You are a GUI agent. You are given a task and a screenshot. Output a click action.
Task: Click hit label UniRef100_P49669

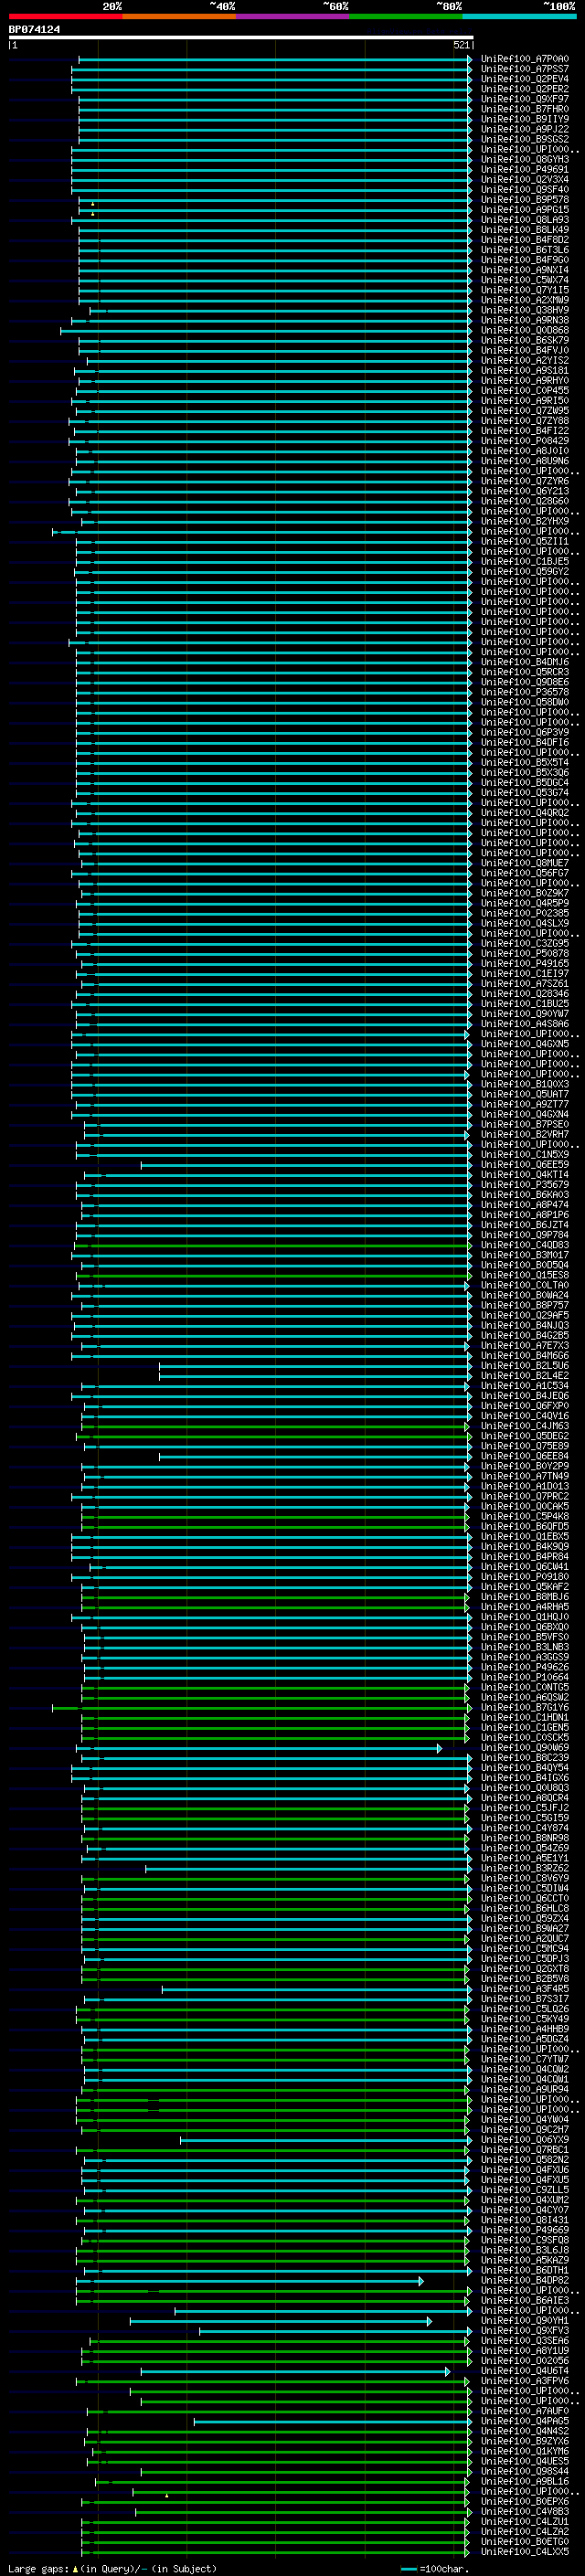point(524,2230)
